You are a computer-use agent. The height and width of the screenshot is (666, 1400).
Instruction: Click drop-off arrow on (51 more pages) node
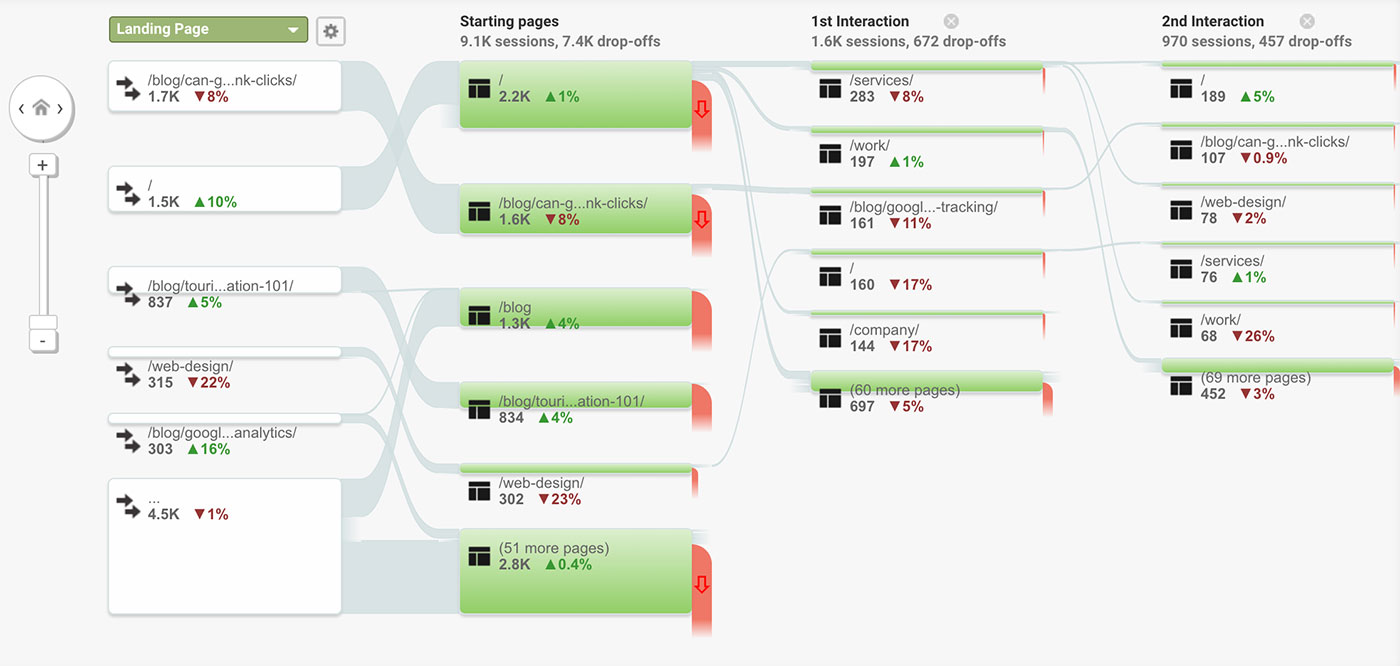pos(701,583)
